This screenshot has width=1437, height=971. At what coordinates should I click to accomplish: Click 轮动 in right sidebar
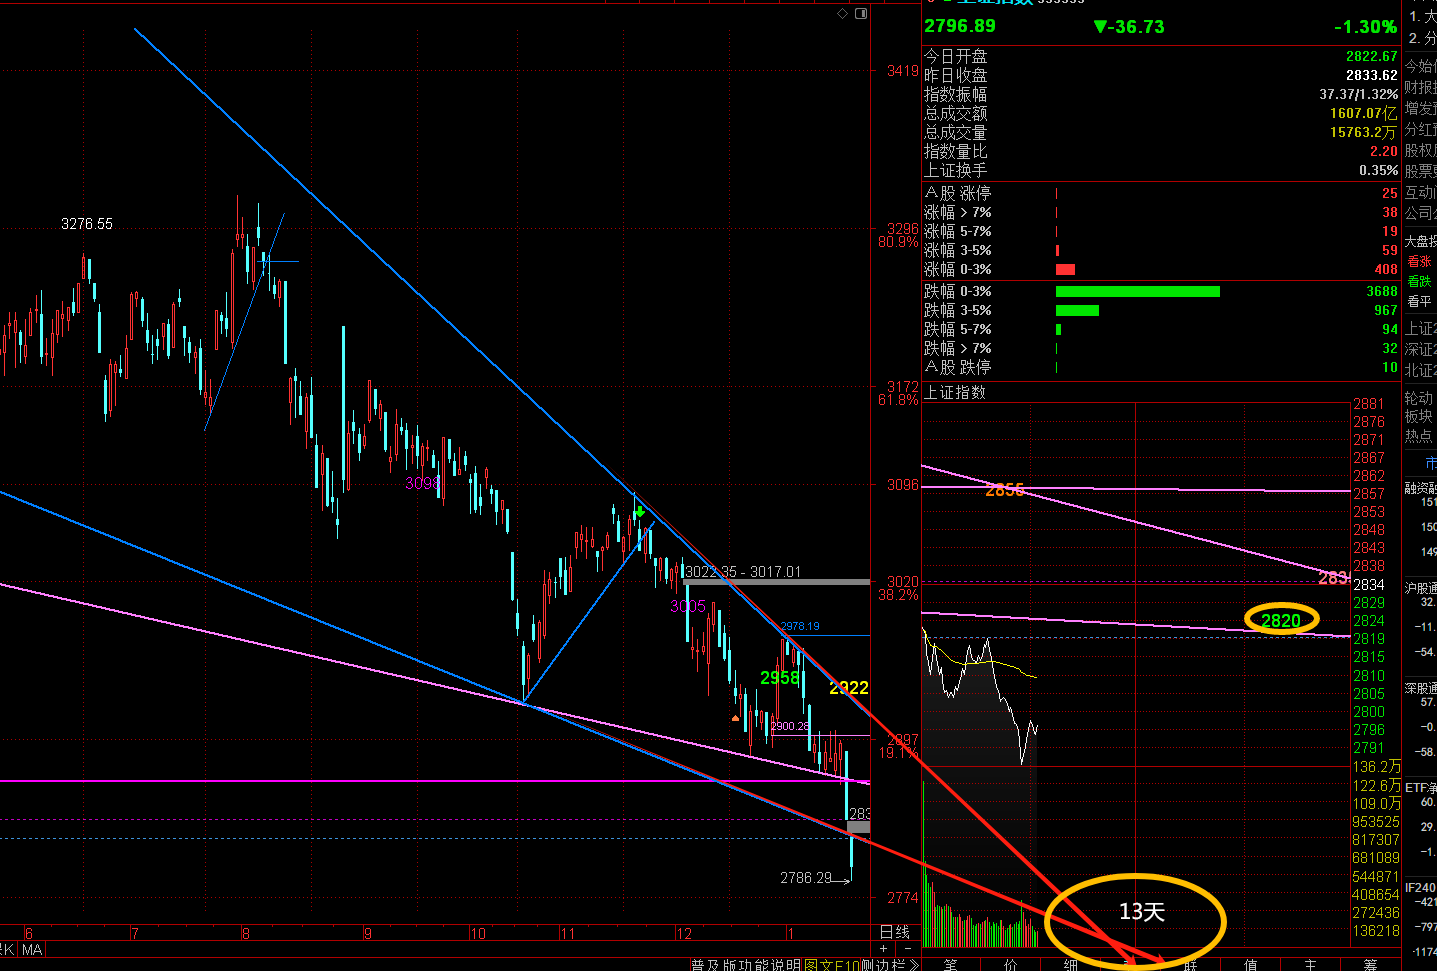(x=1419, y=398)
